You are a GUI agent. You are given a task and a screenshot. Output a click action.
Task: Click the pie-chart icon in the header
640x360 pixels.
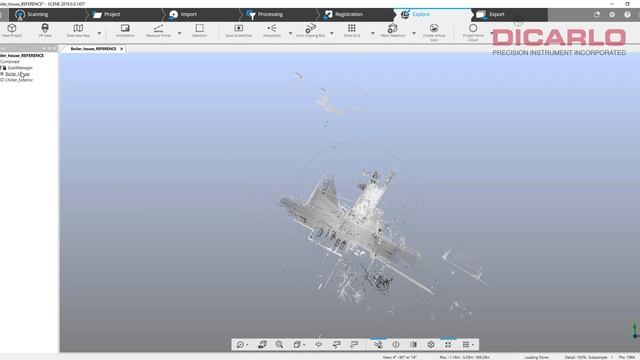(597, 14)
